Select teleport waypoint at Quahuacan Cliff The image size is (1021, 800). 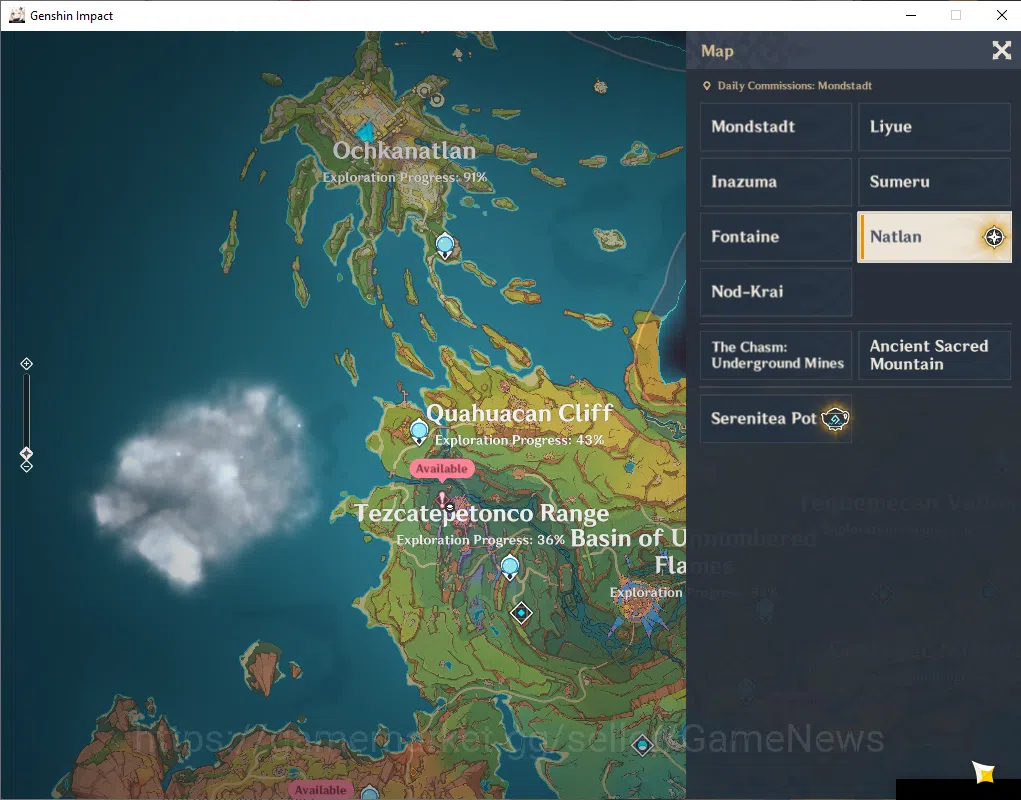(419, 432)
